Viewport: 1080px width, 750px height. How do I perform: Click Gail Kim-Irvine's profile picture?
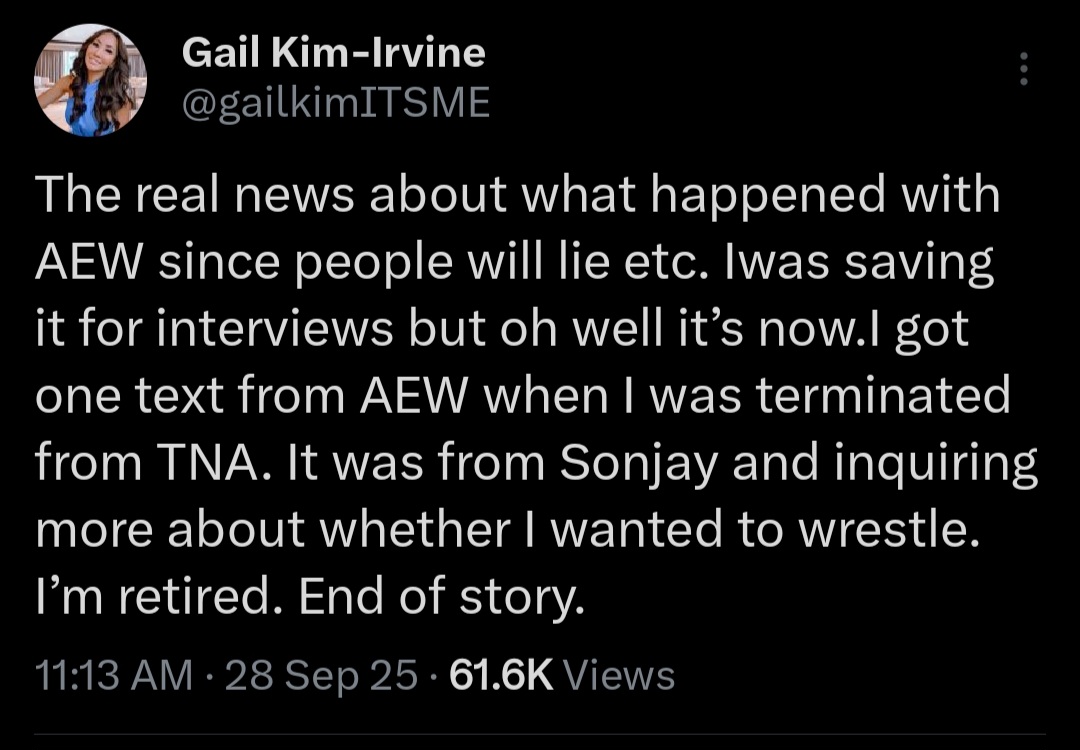coord(91,80)
